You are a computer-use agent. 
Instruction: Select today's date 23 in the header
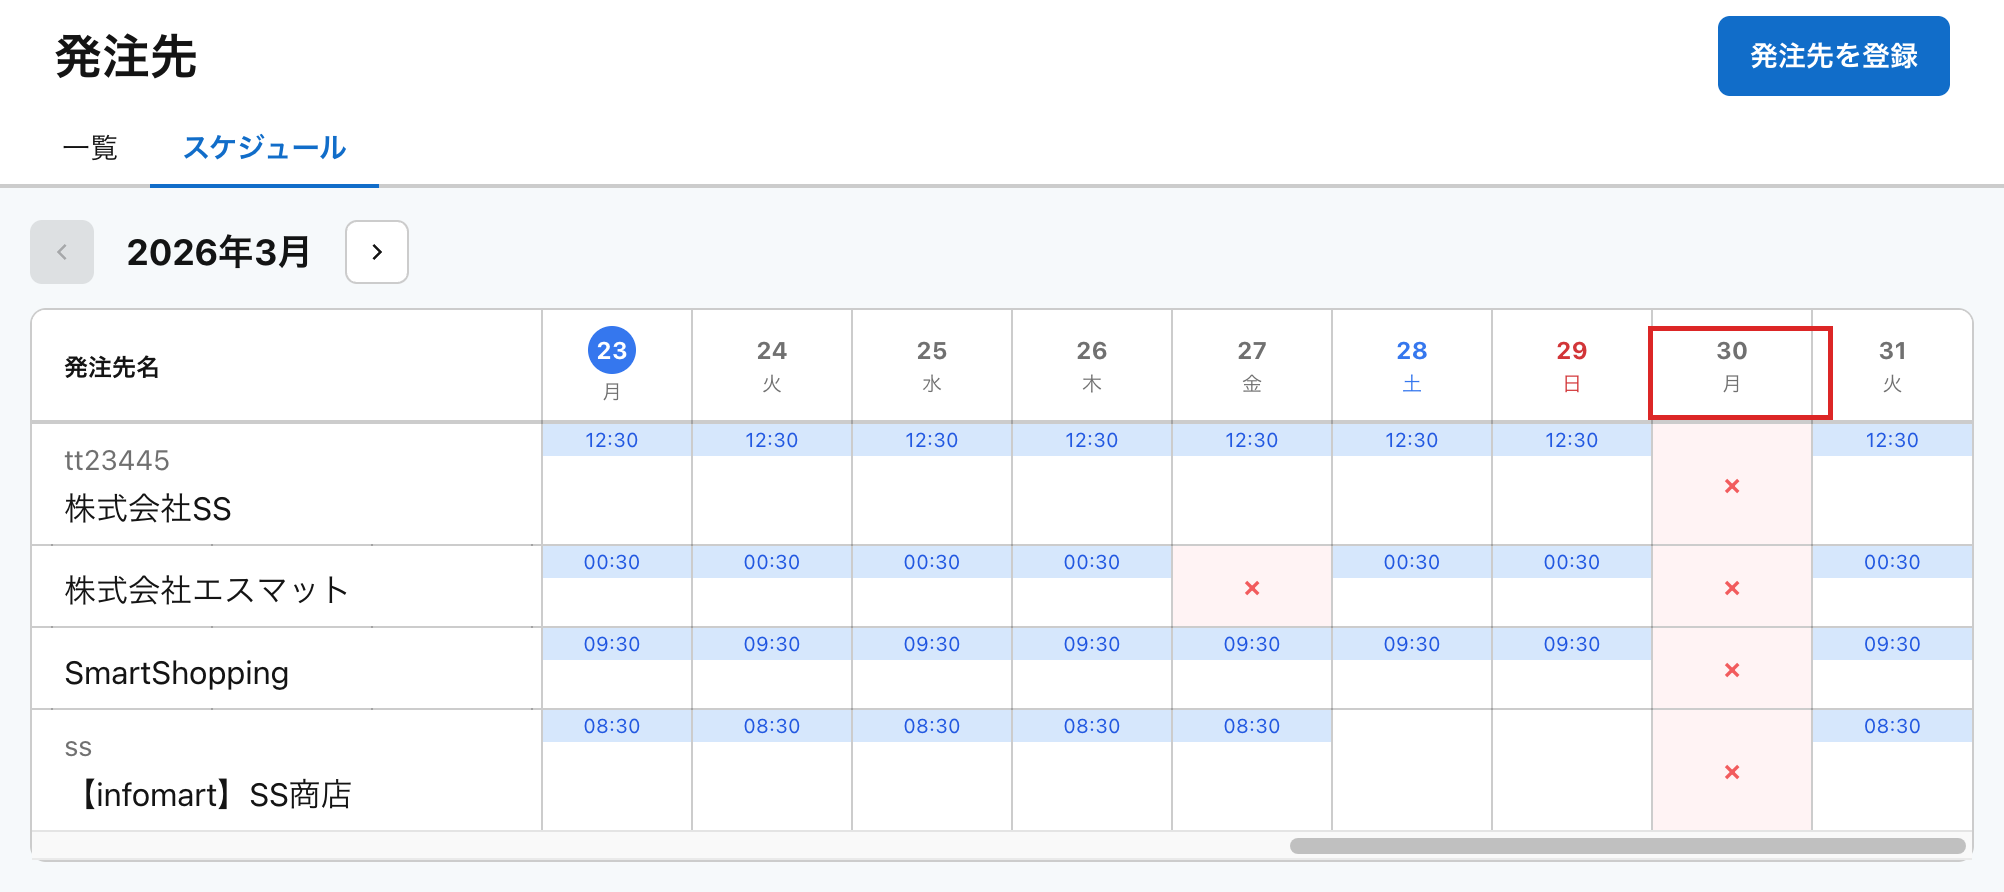(612, 351)
